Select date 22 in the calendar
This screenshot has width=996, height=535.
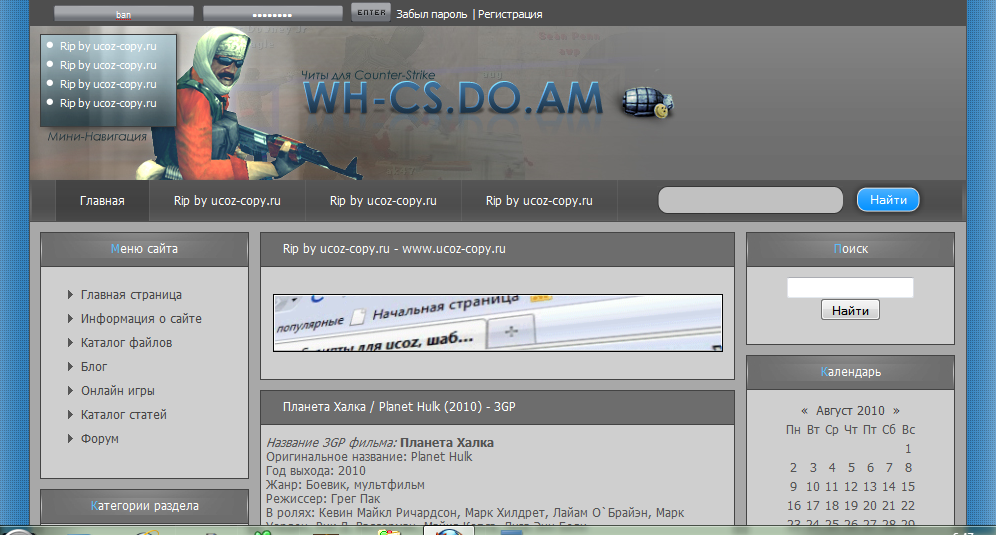(x=908, y=506)
